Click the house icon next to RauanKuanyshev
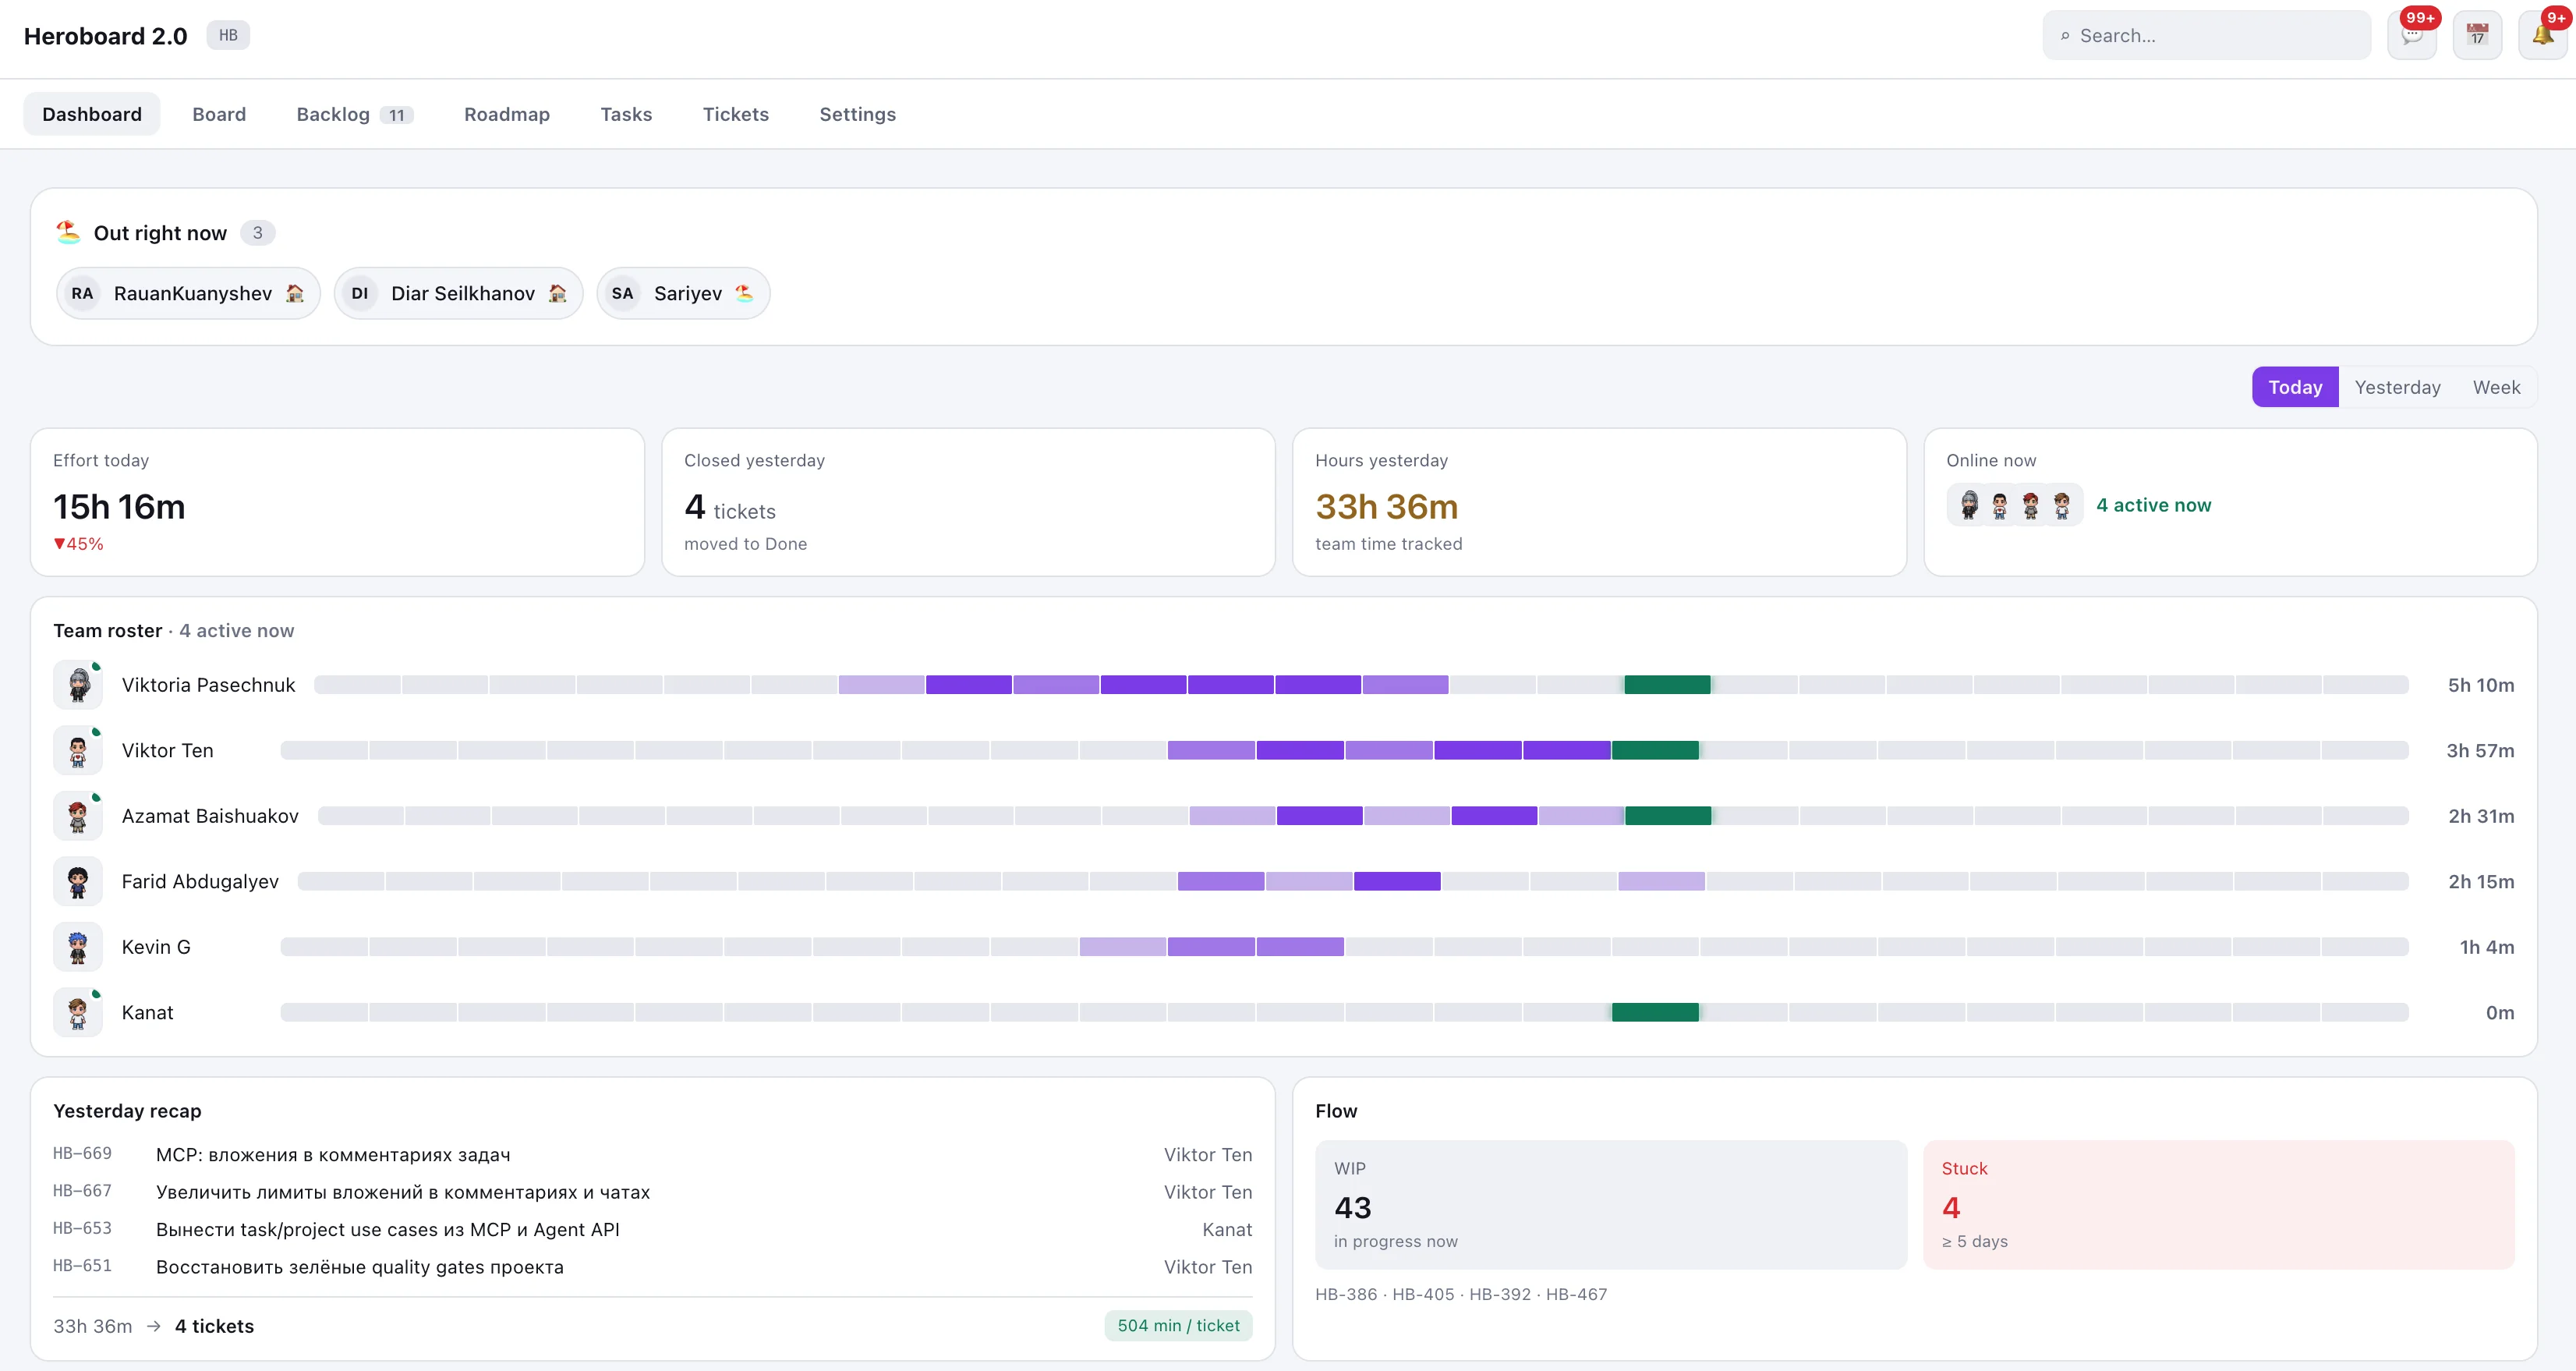 [295, 293]
